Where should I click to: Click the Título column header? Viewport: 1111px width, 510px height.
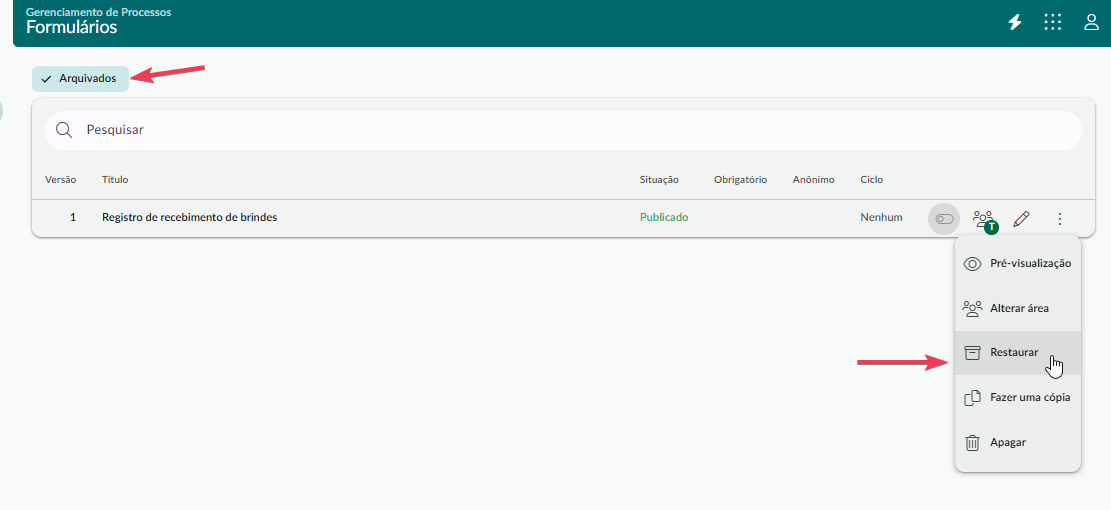[115, 180]
